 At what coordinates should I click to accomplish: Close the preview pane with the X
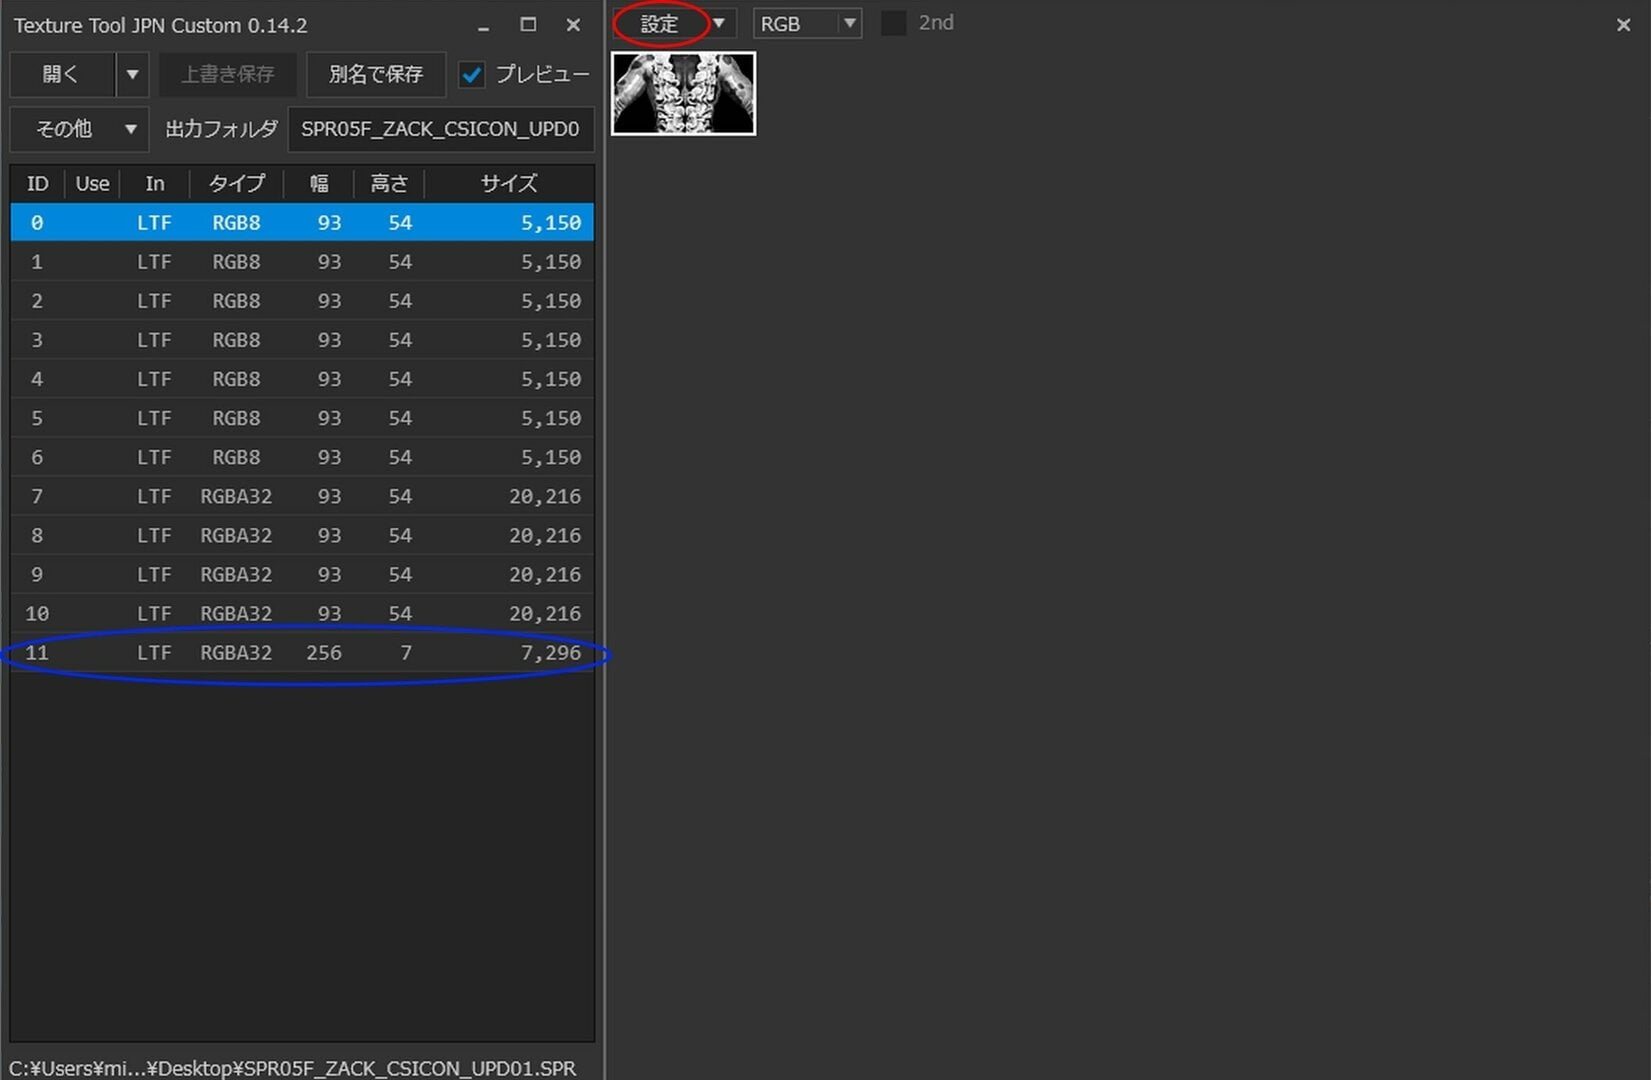[x=1623, y=25]
